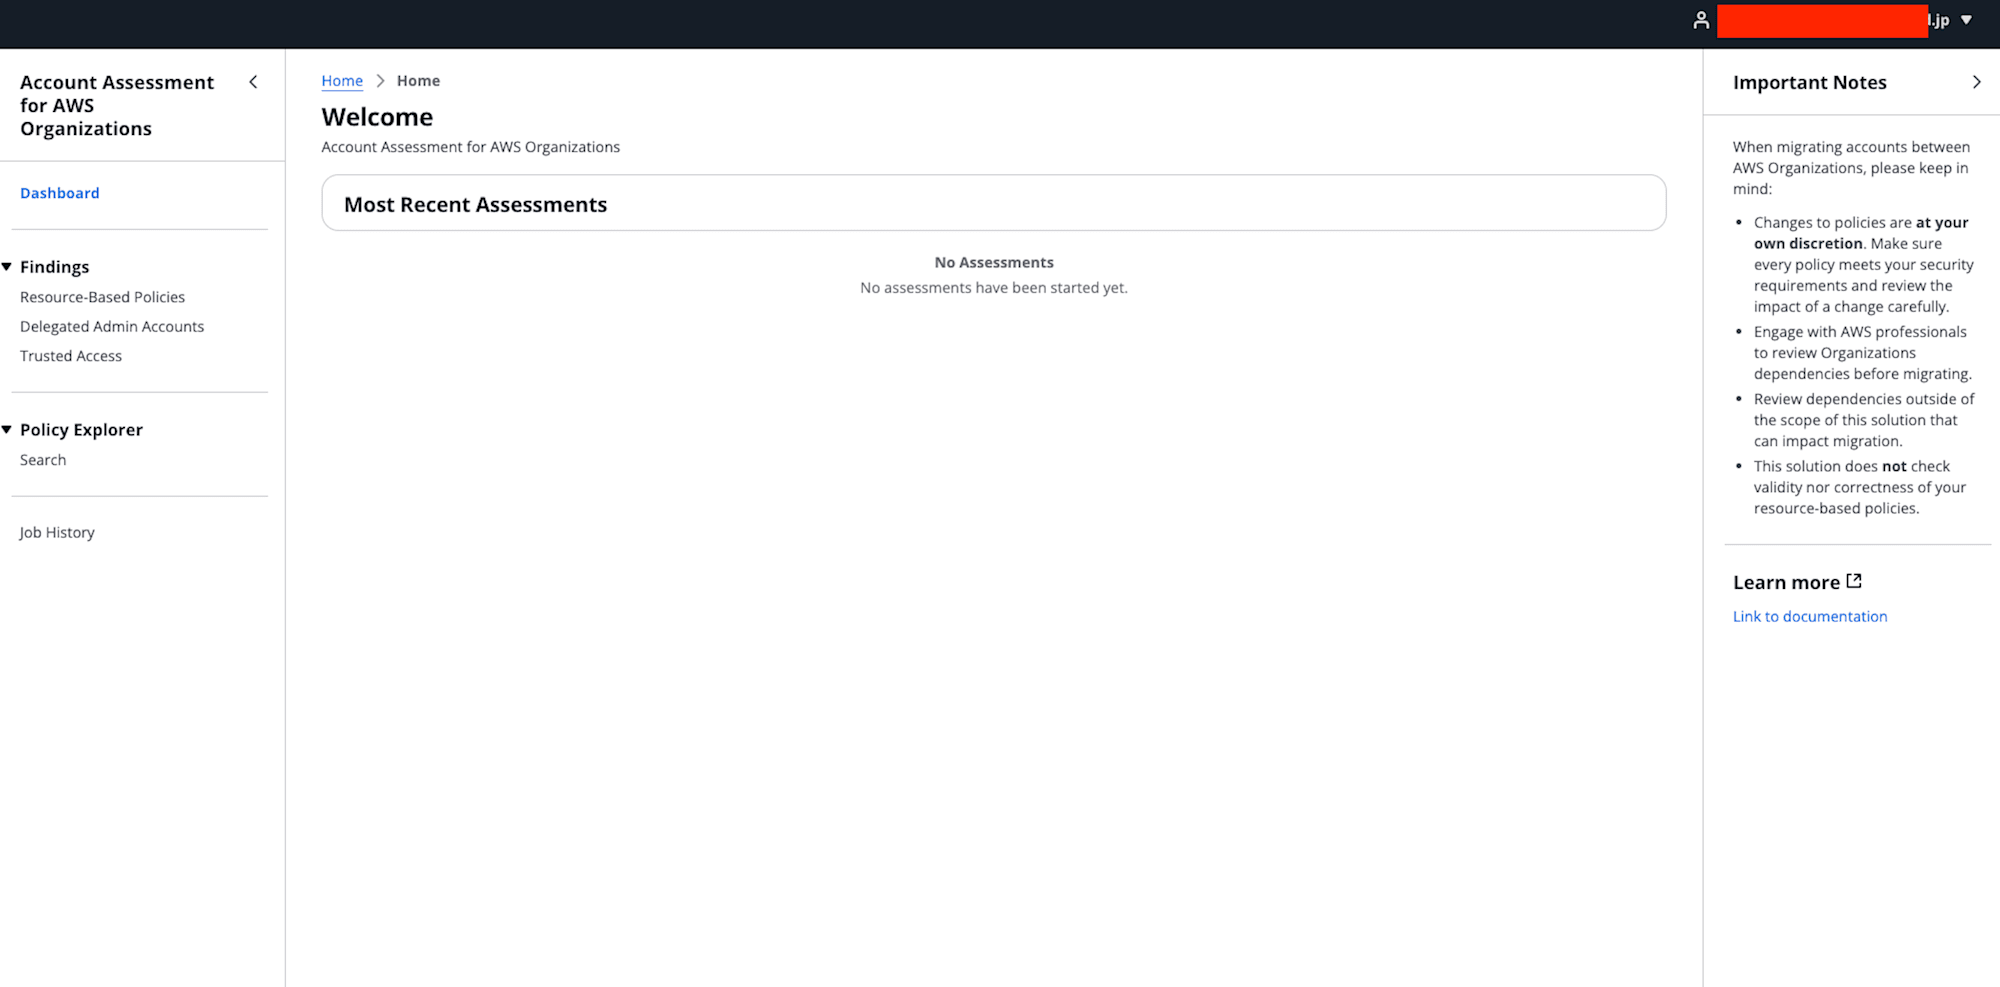Click the No Assessments message

tap(994, 262)
